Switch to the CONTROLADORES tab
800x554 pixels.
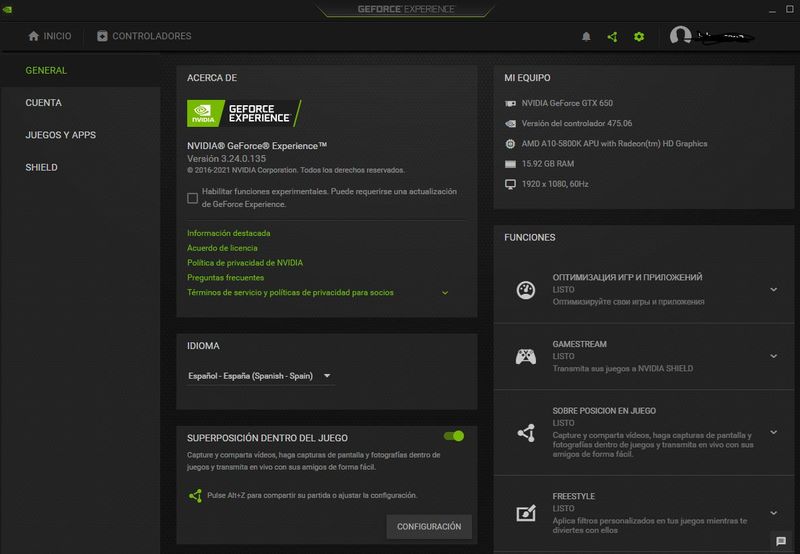(x=144, y=36)
